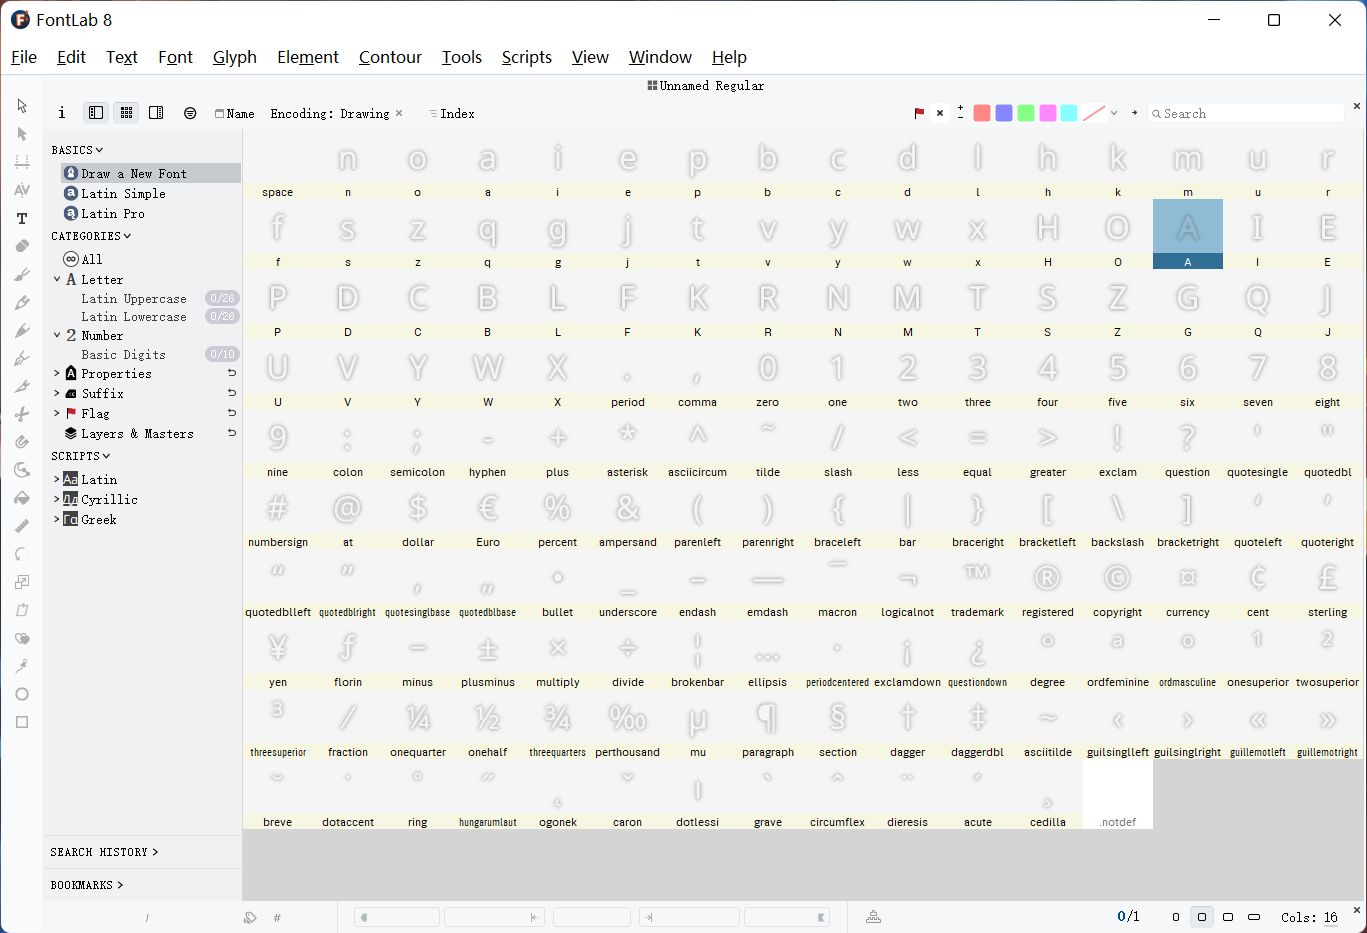Select smallest cell size option
The height and width of the screenshot is (933, 1367).
[1176, 917]
